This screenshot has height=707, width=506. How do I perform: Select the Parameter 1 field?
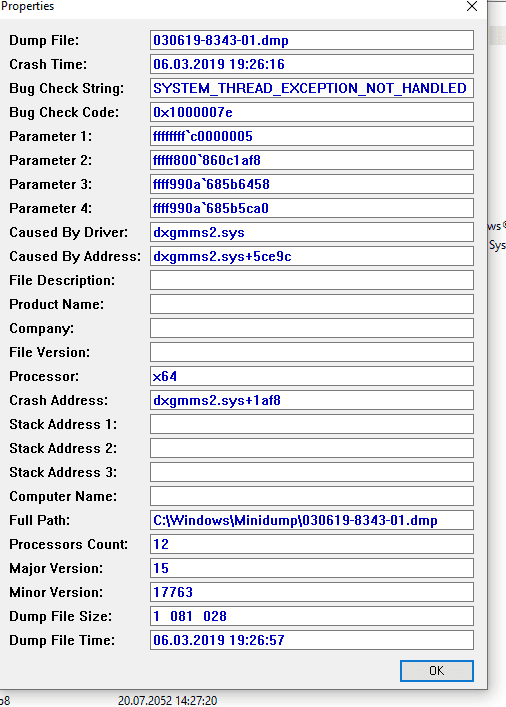pyautogui.click(x=312, y=136)
